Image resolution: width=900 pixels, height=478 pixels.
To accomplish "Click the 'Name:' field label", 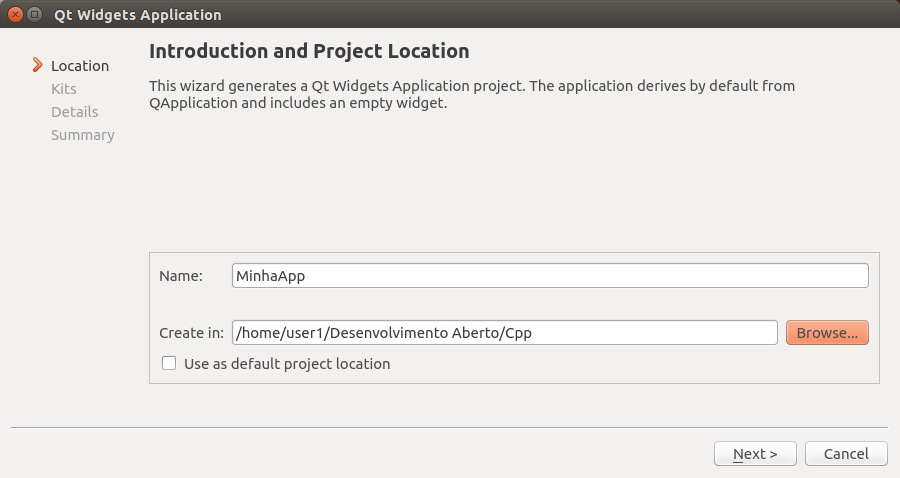I will click(x=181, y=275).
